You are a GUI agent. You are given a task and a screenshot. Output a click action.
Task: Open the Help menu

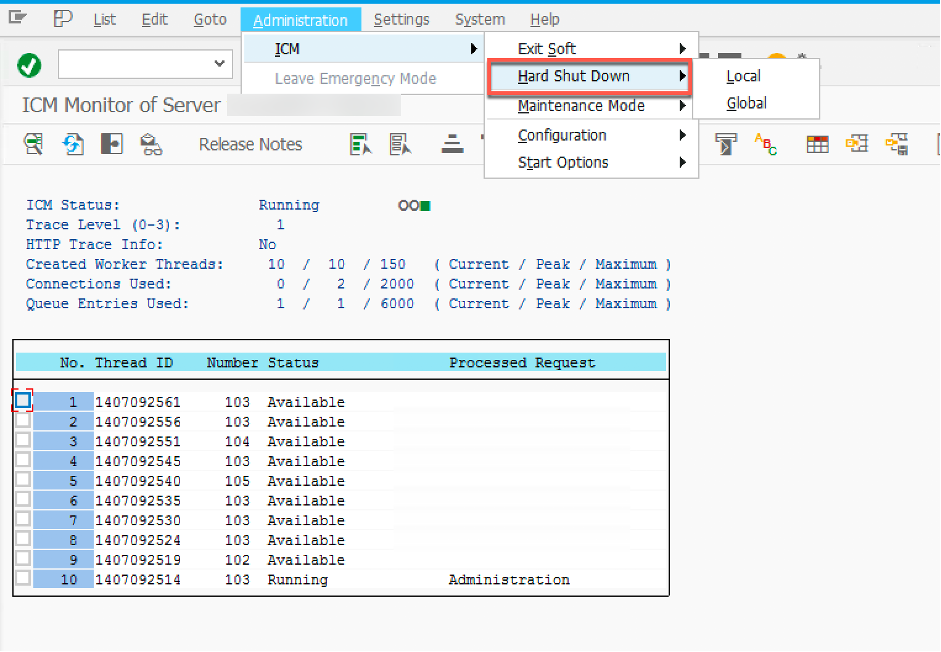coord(545,20)
